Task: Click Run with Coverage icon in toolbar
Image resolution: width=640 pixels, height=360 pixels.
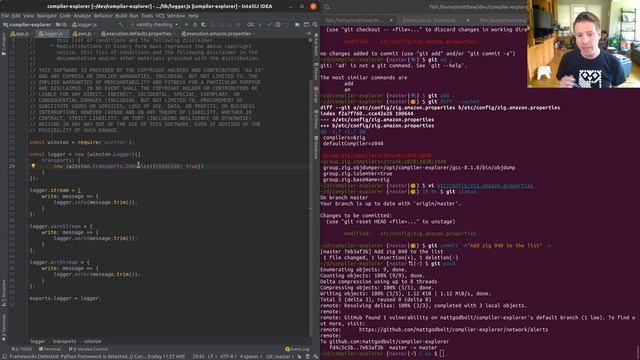Action: (204, 24)
